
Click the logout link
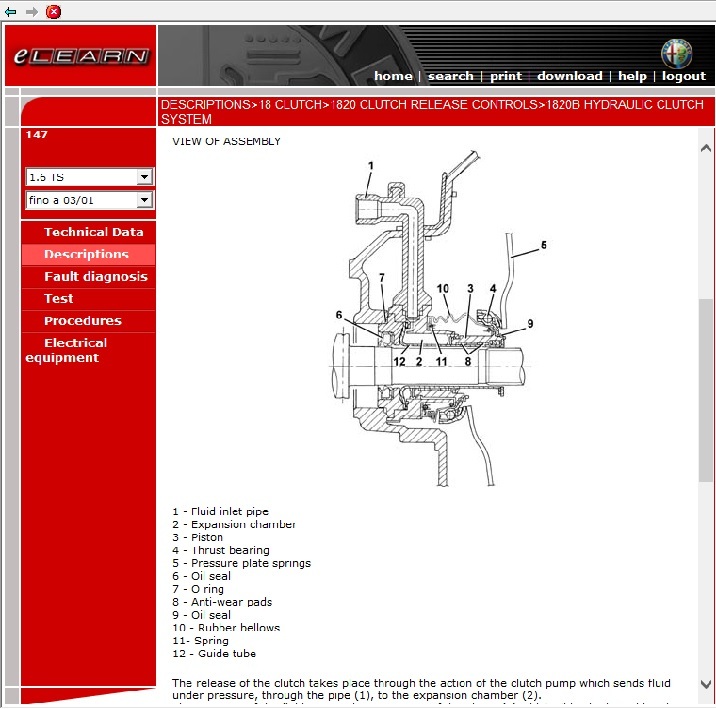coord(684,76)
